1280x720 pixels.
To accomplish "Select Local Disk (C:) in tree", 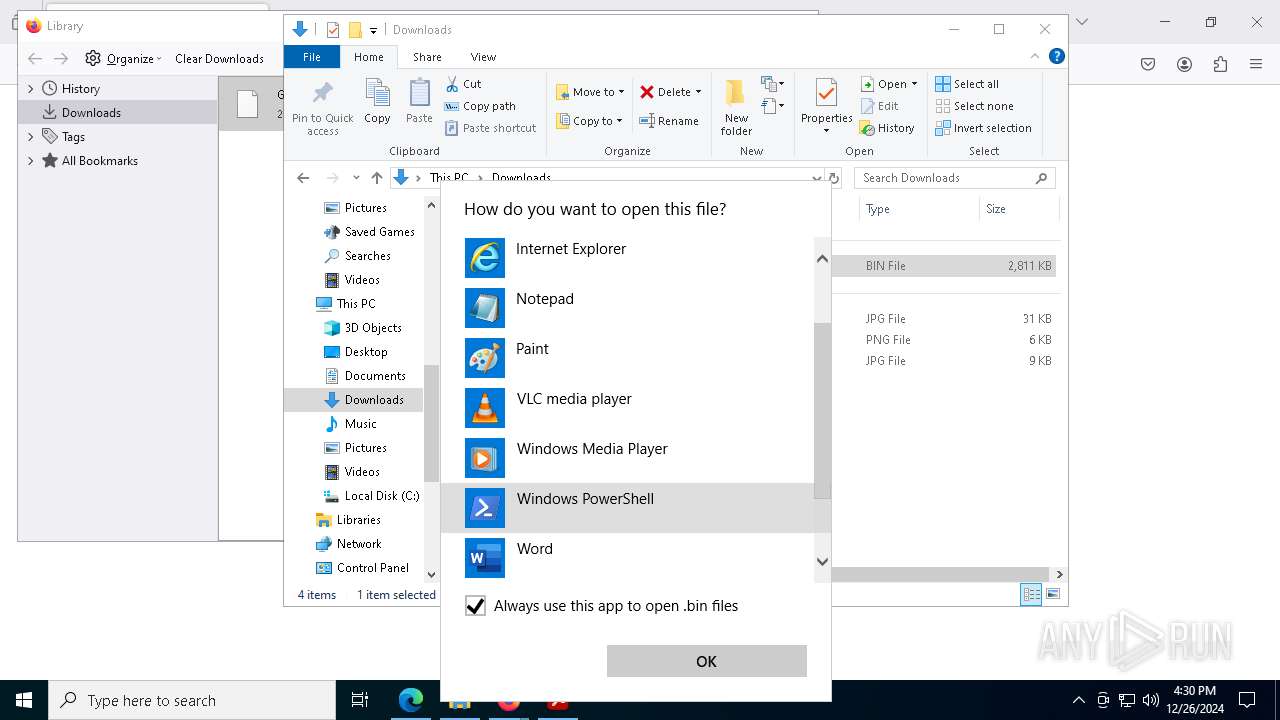I will click(x=371, y=496).
